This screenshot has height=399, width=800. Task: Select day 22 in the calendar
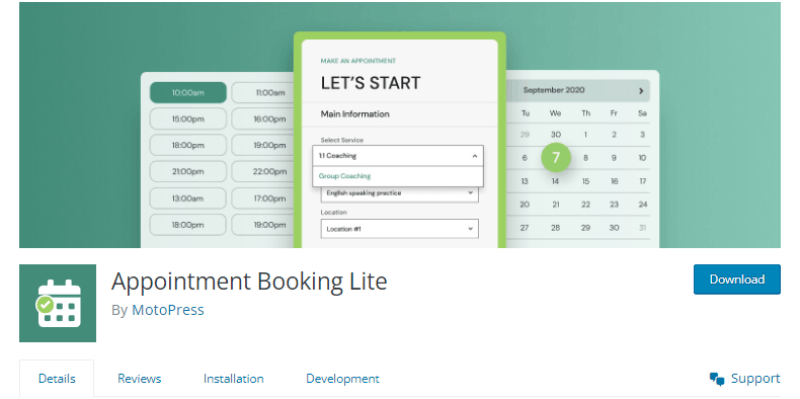coord(585,205)
